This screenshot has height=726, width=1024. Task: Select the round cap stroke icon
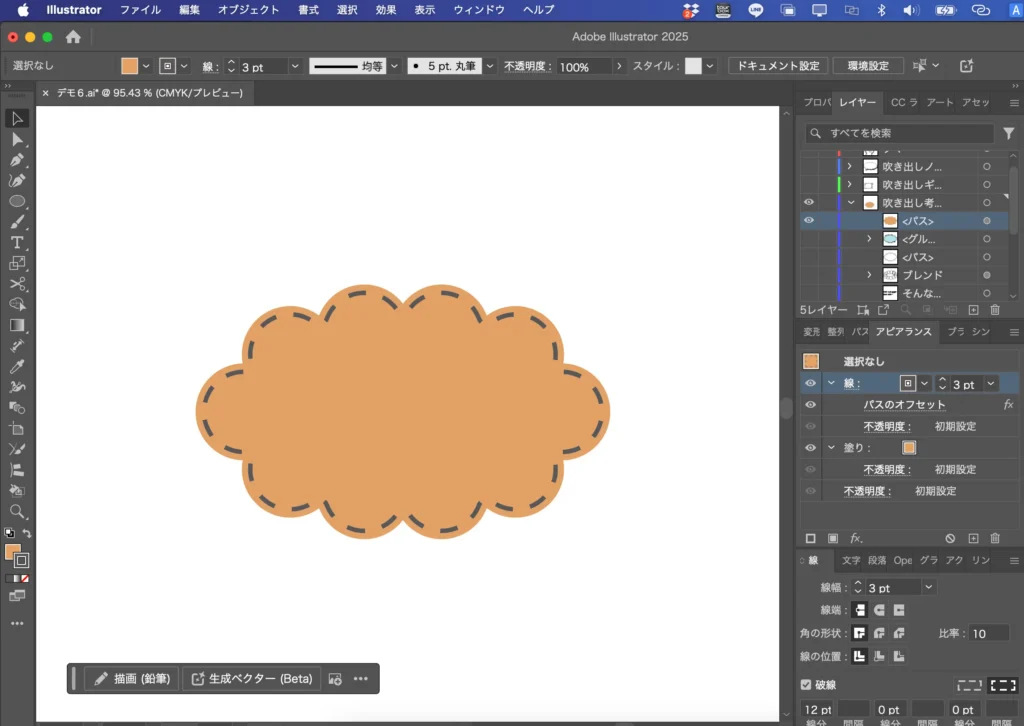[880, 610]
